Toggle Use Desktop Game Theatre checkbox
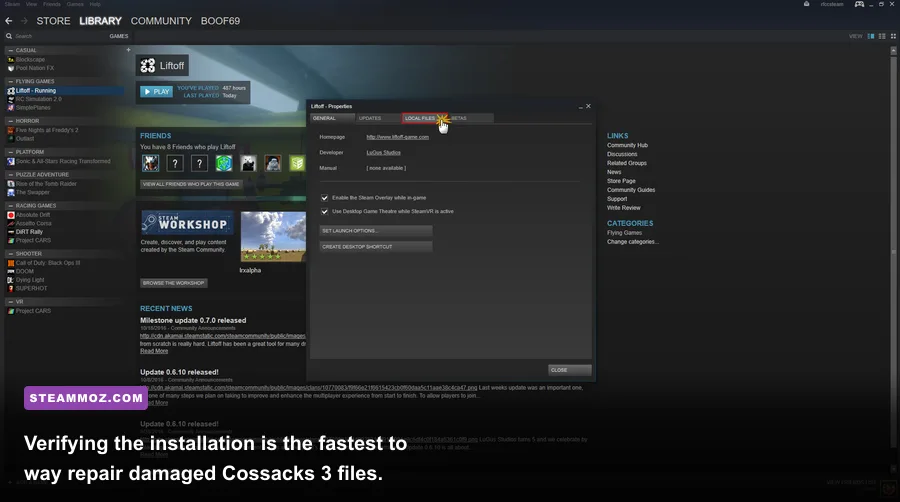The width and height of the screenshot is (900, 502). pos(324,212)
